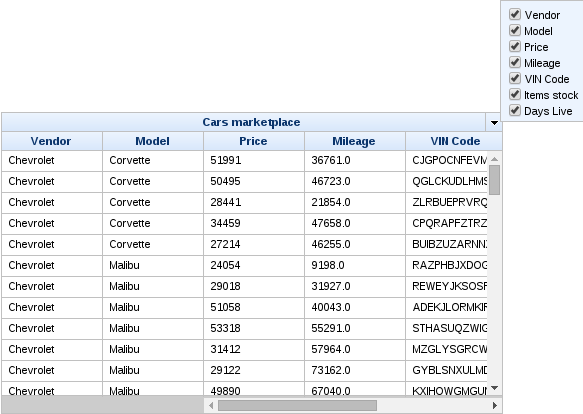Toggle the Mileage column checkbox
The height and width of the screenshot is (414, 583).
point(515,62)
